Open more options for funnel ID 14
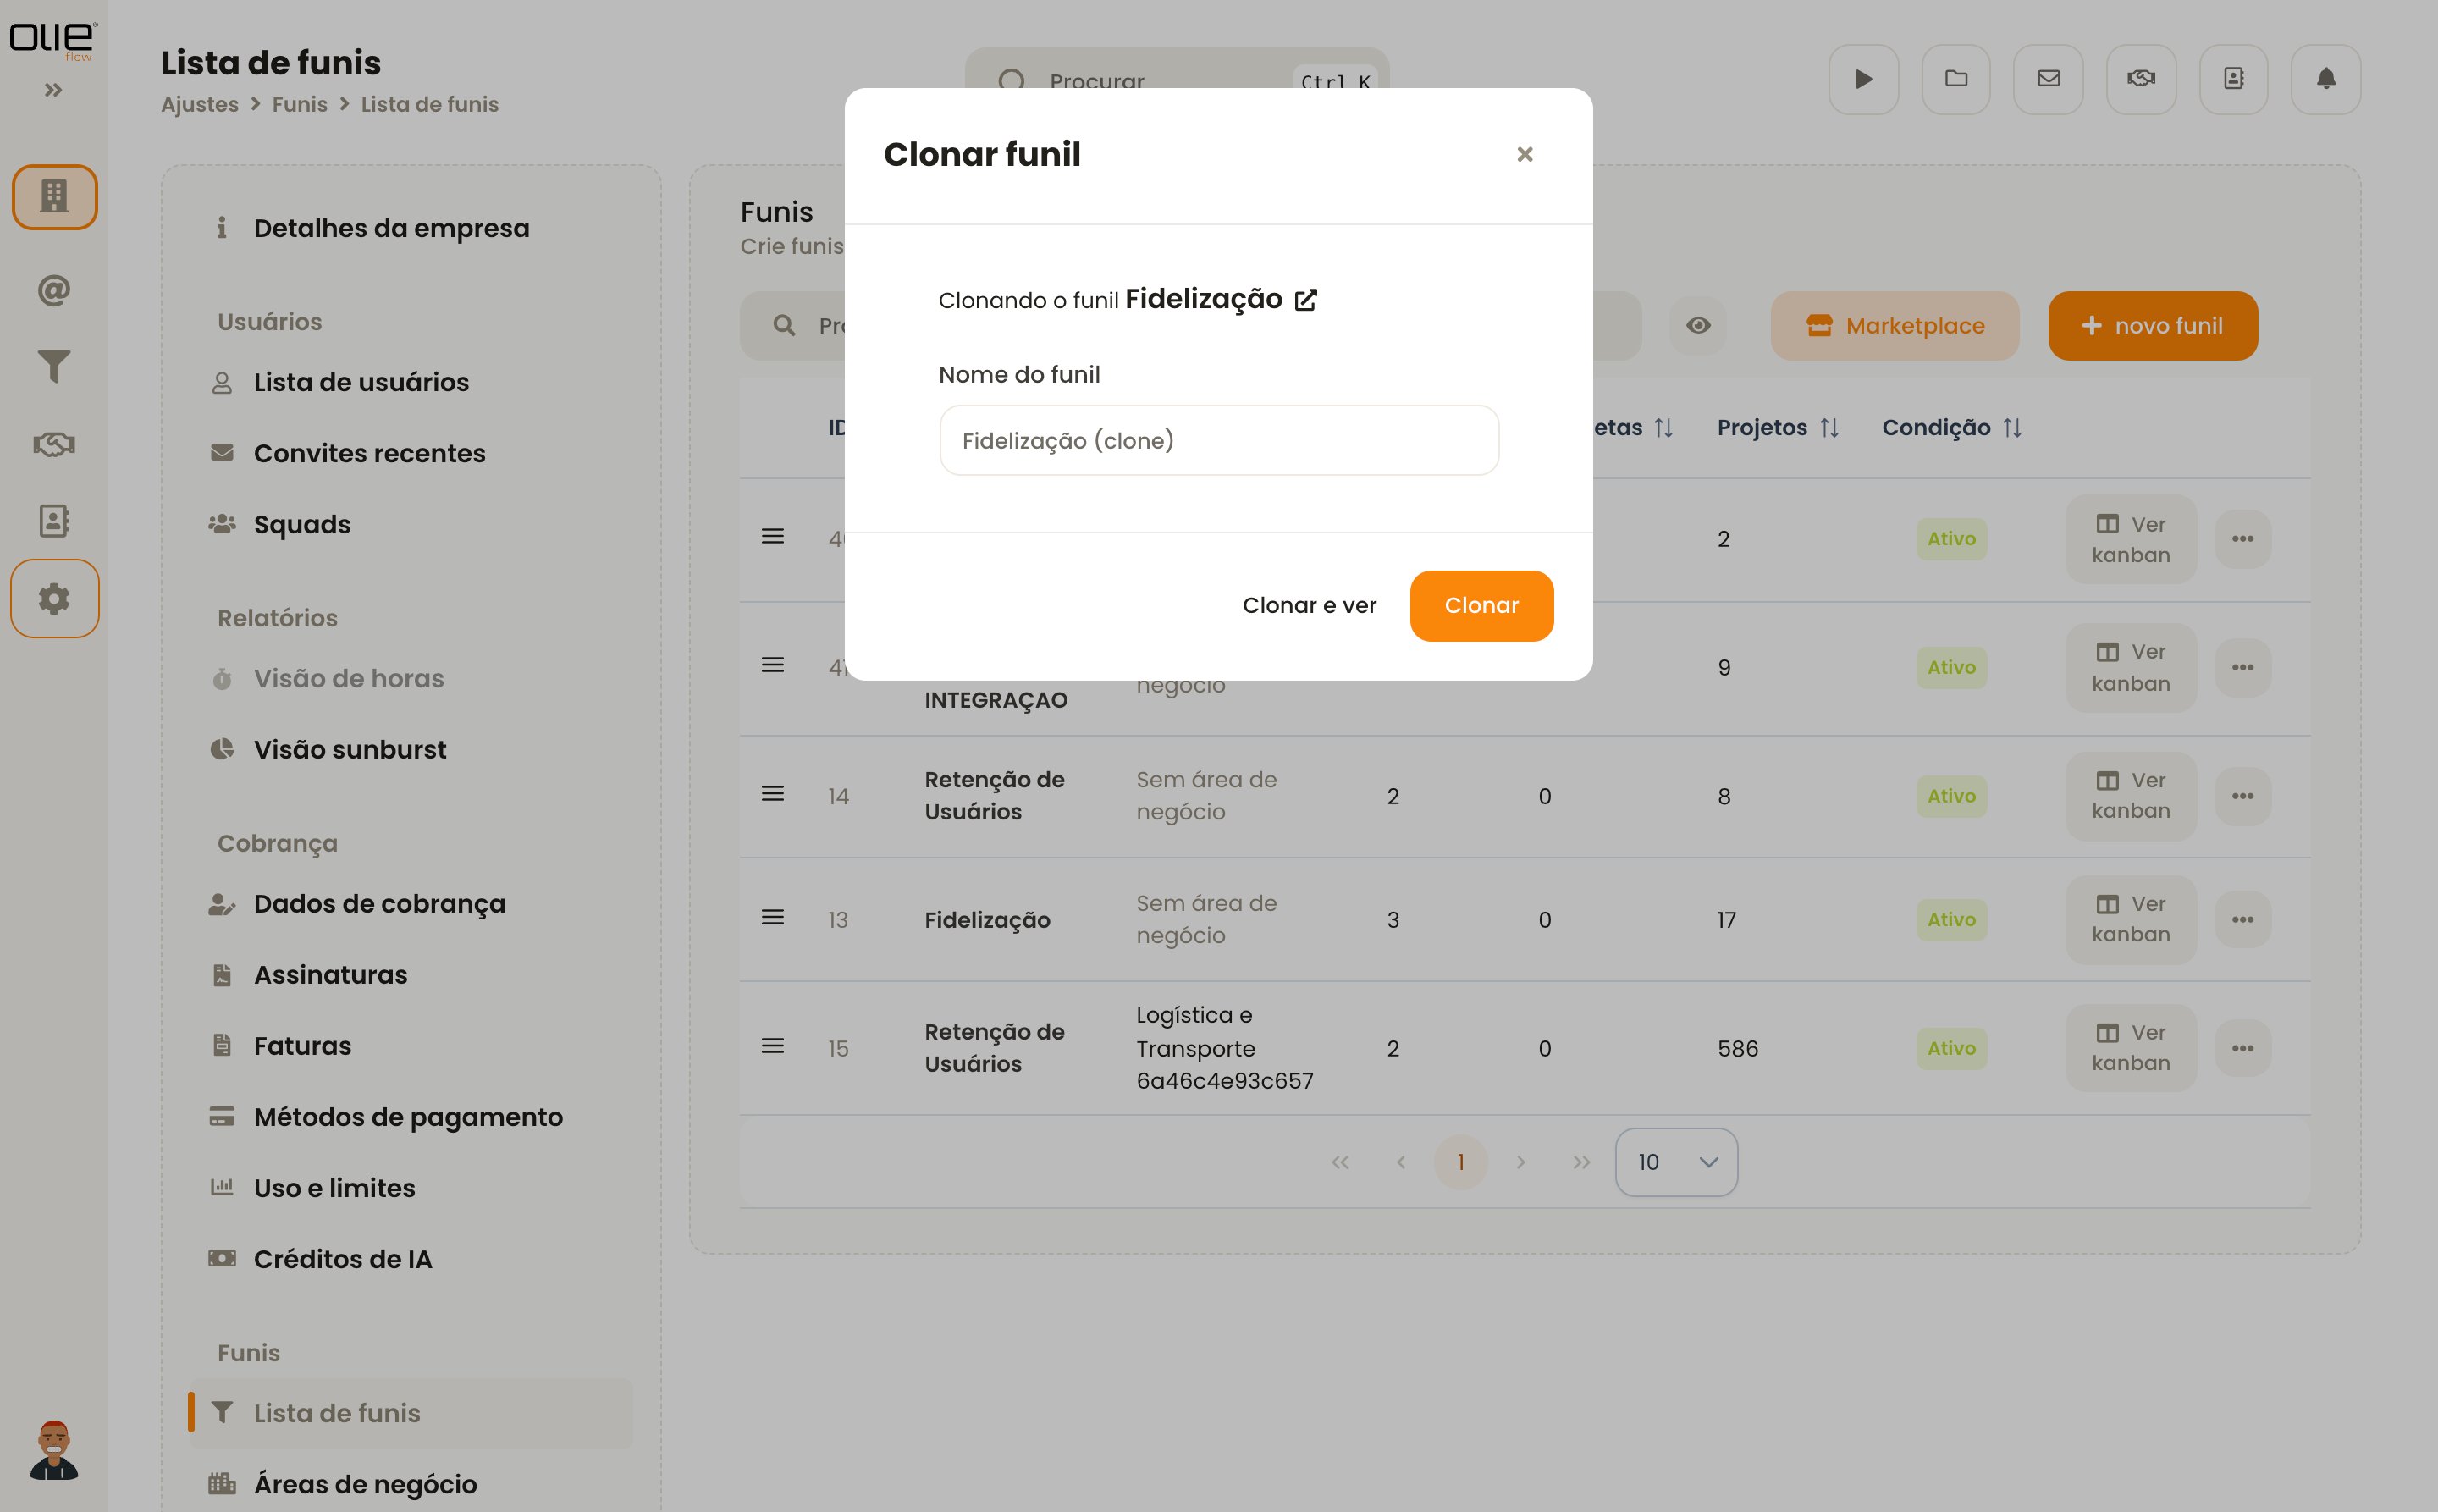The image size is (2438, 1512). [2242, 796]
